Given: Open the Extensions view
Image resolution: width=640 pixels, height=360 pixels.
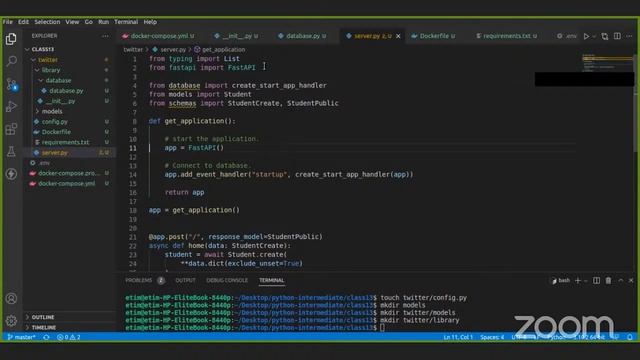Looking at the screenshot, I should [x=11, y=129].
